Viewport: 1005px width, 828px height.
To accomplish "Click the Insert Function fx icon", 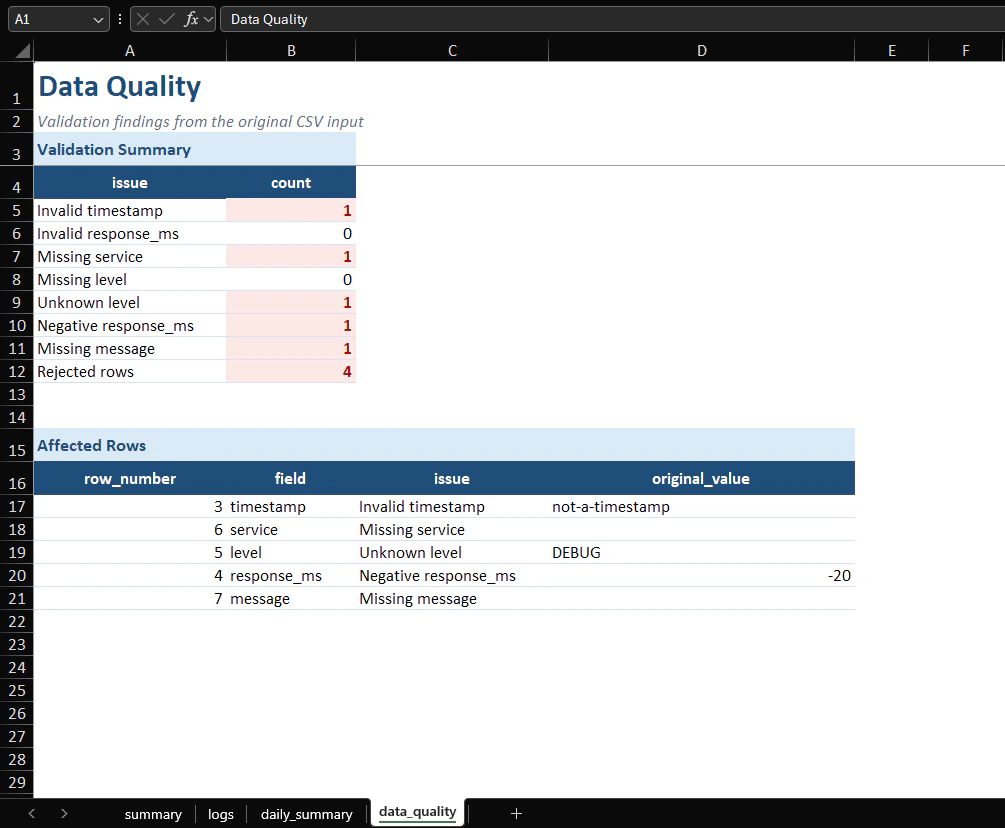I will pos(190,19).
